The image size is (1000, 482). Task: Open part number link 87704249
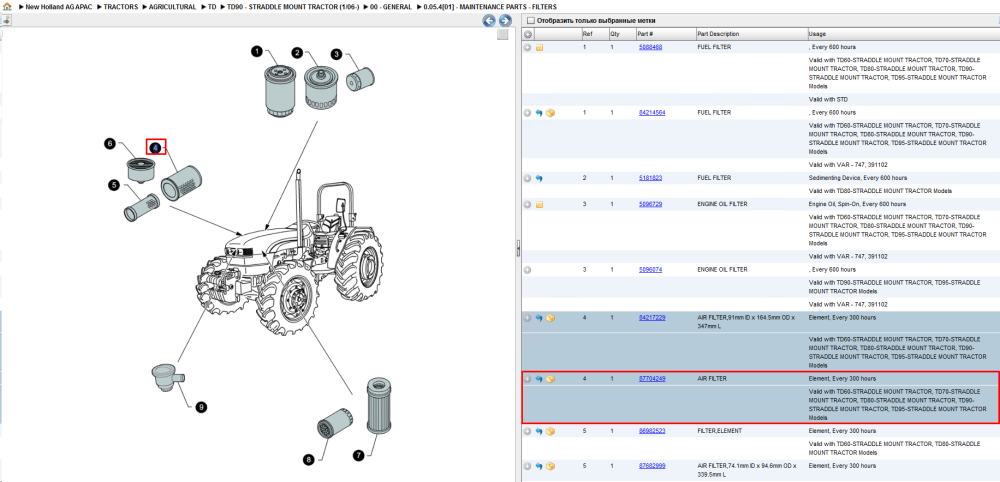(x=652, y=379)
